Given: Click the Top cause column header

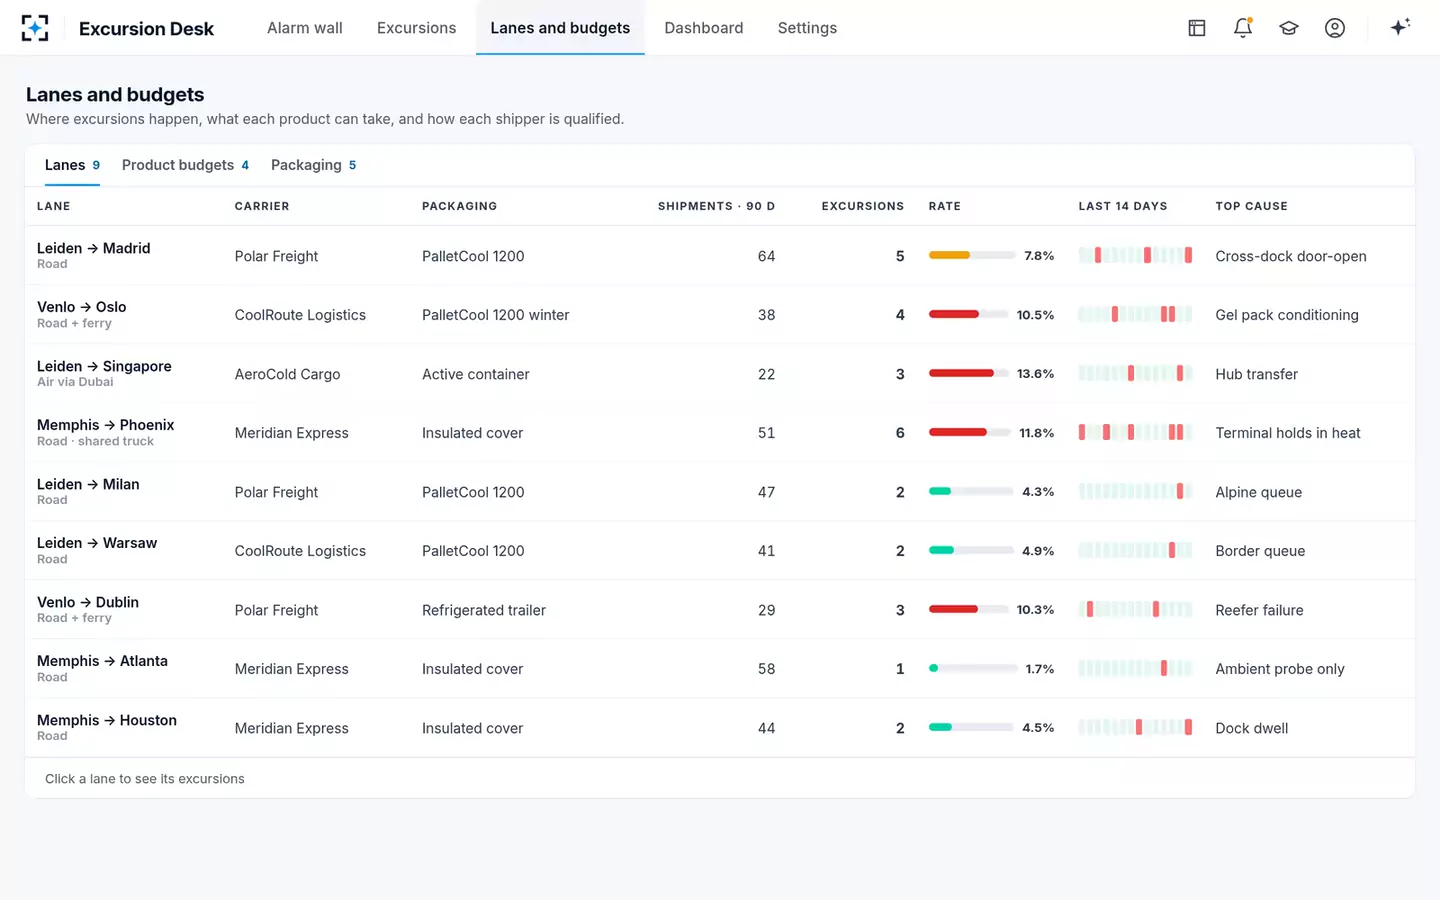Looking at the screenshot, I should [x=1251, y=206].
